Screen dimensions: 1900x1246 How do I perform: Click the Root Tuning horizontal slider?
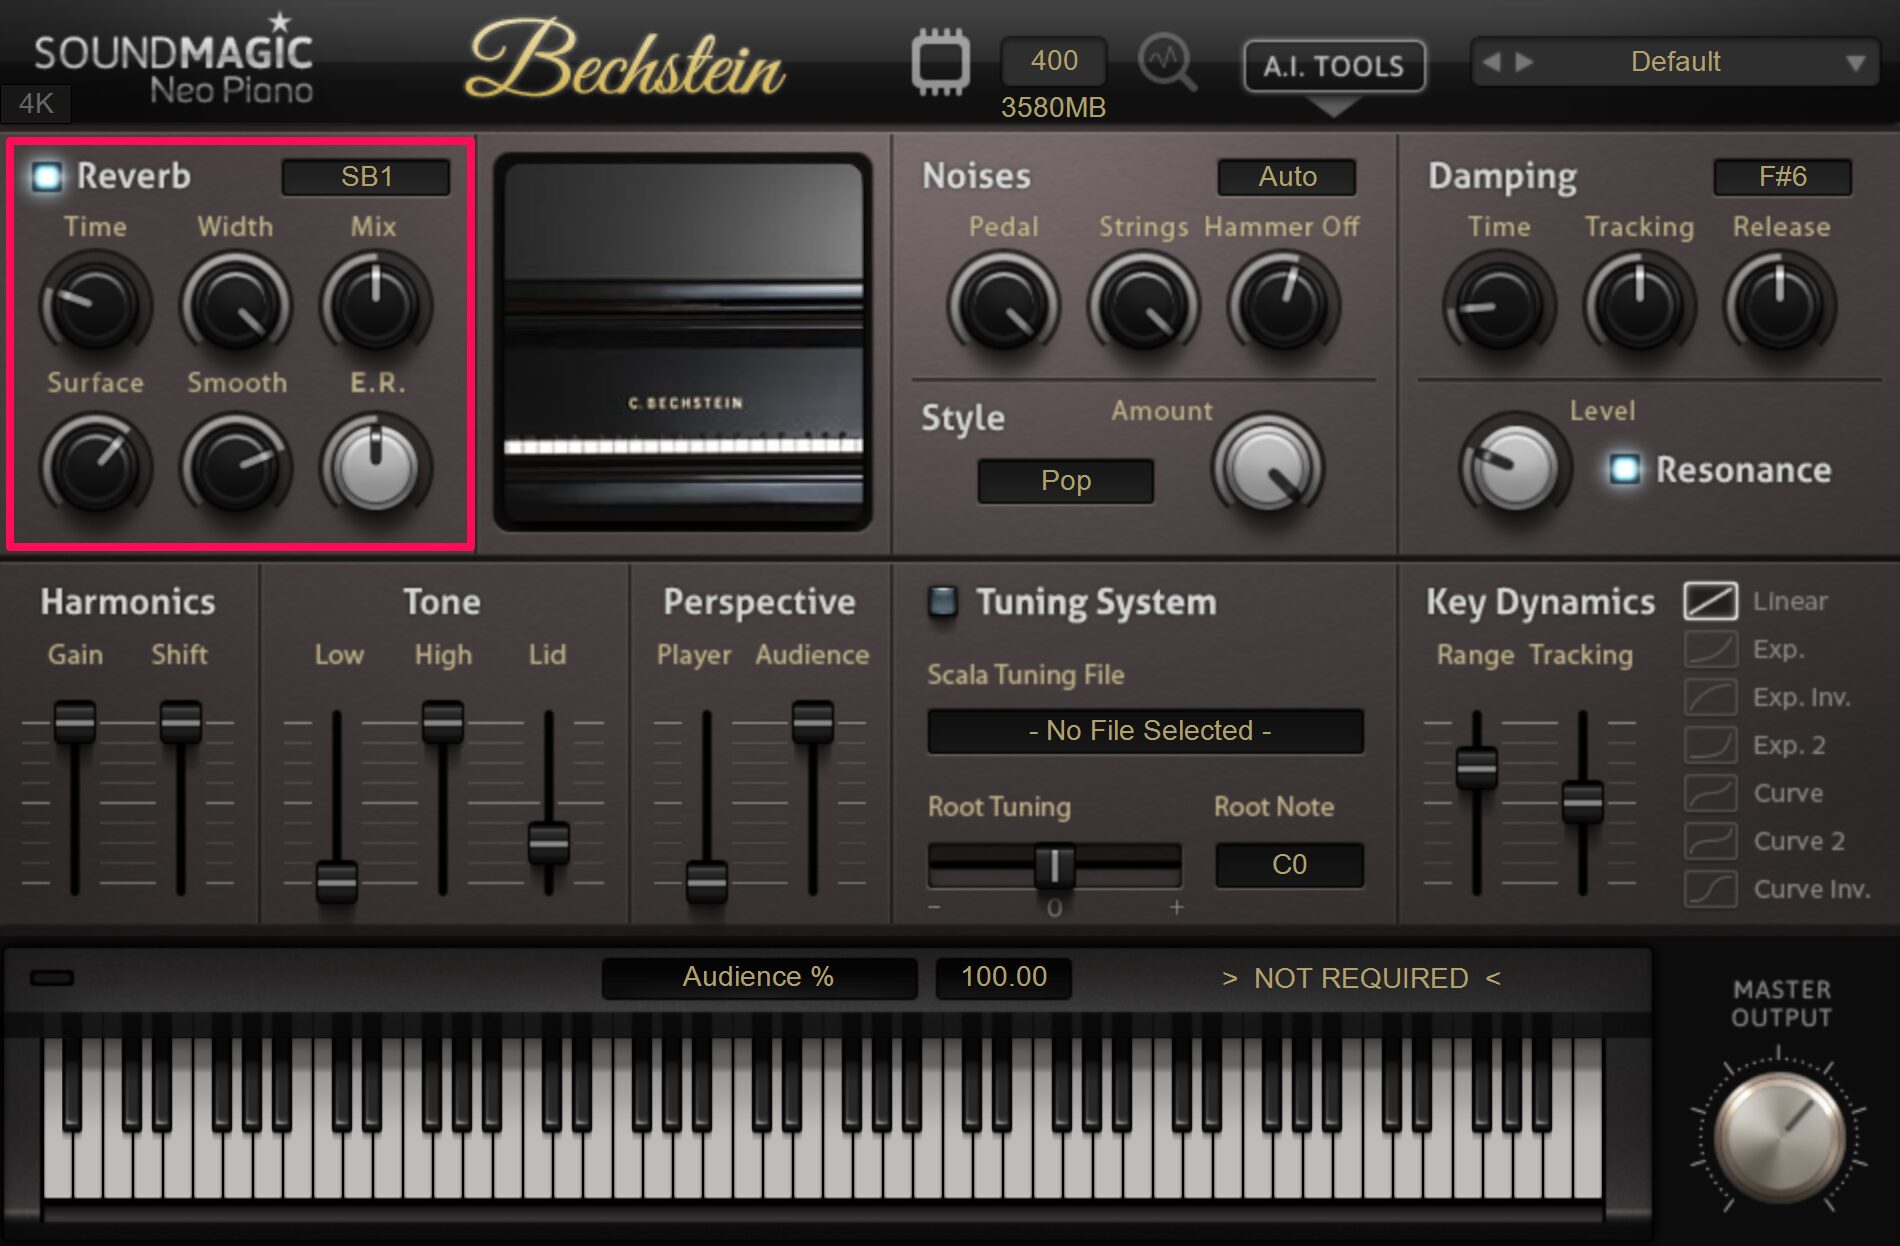point(1054,866)
